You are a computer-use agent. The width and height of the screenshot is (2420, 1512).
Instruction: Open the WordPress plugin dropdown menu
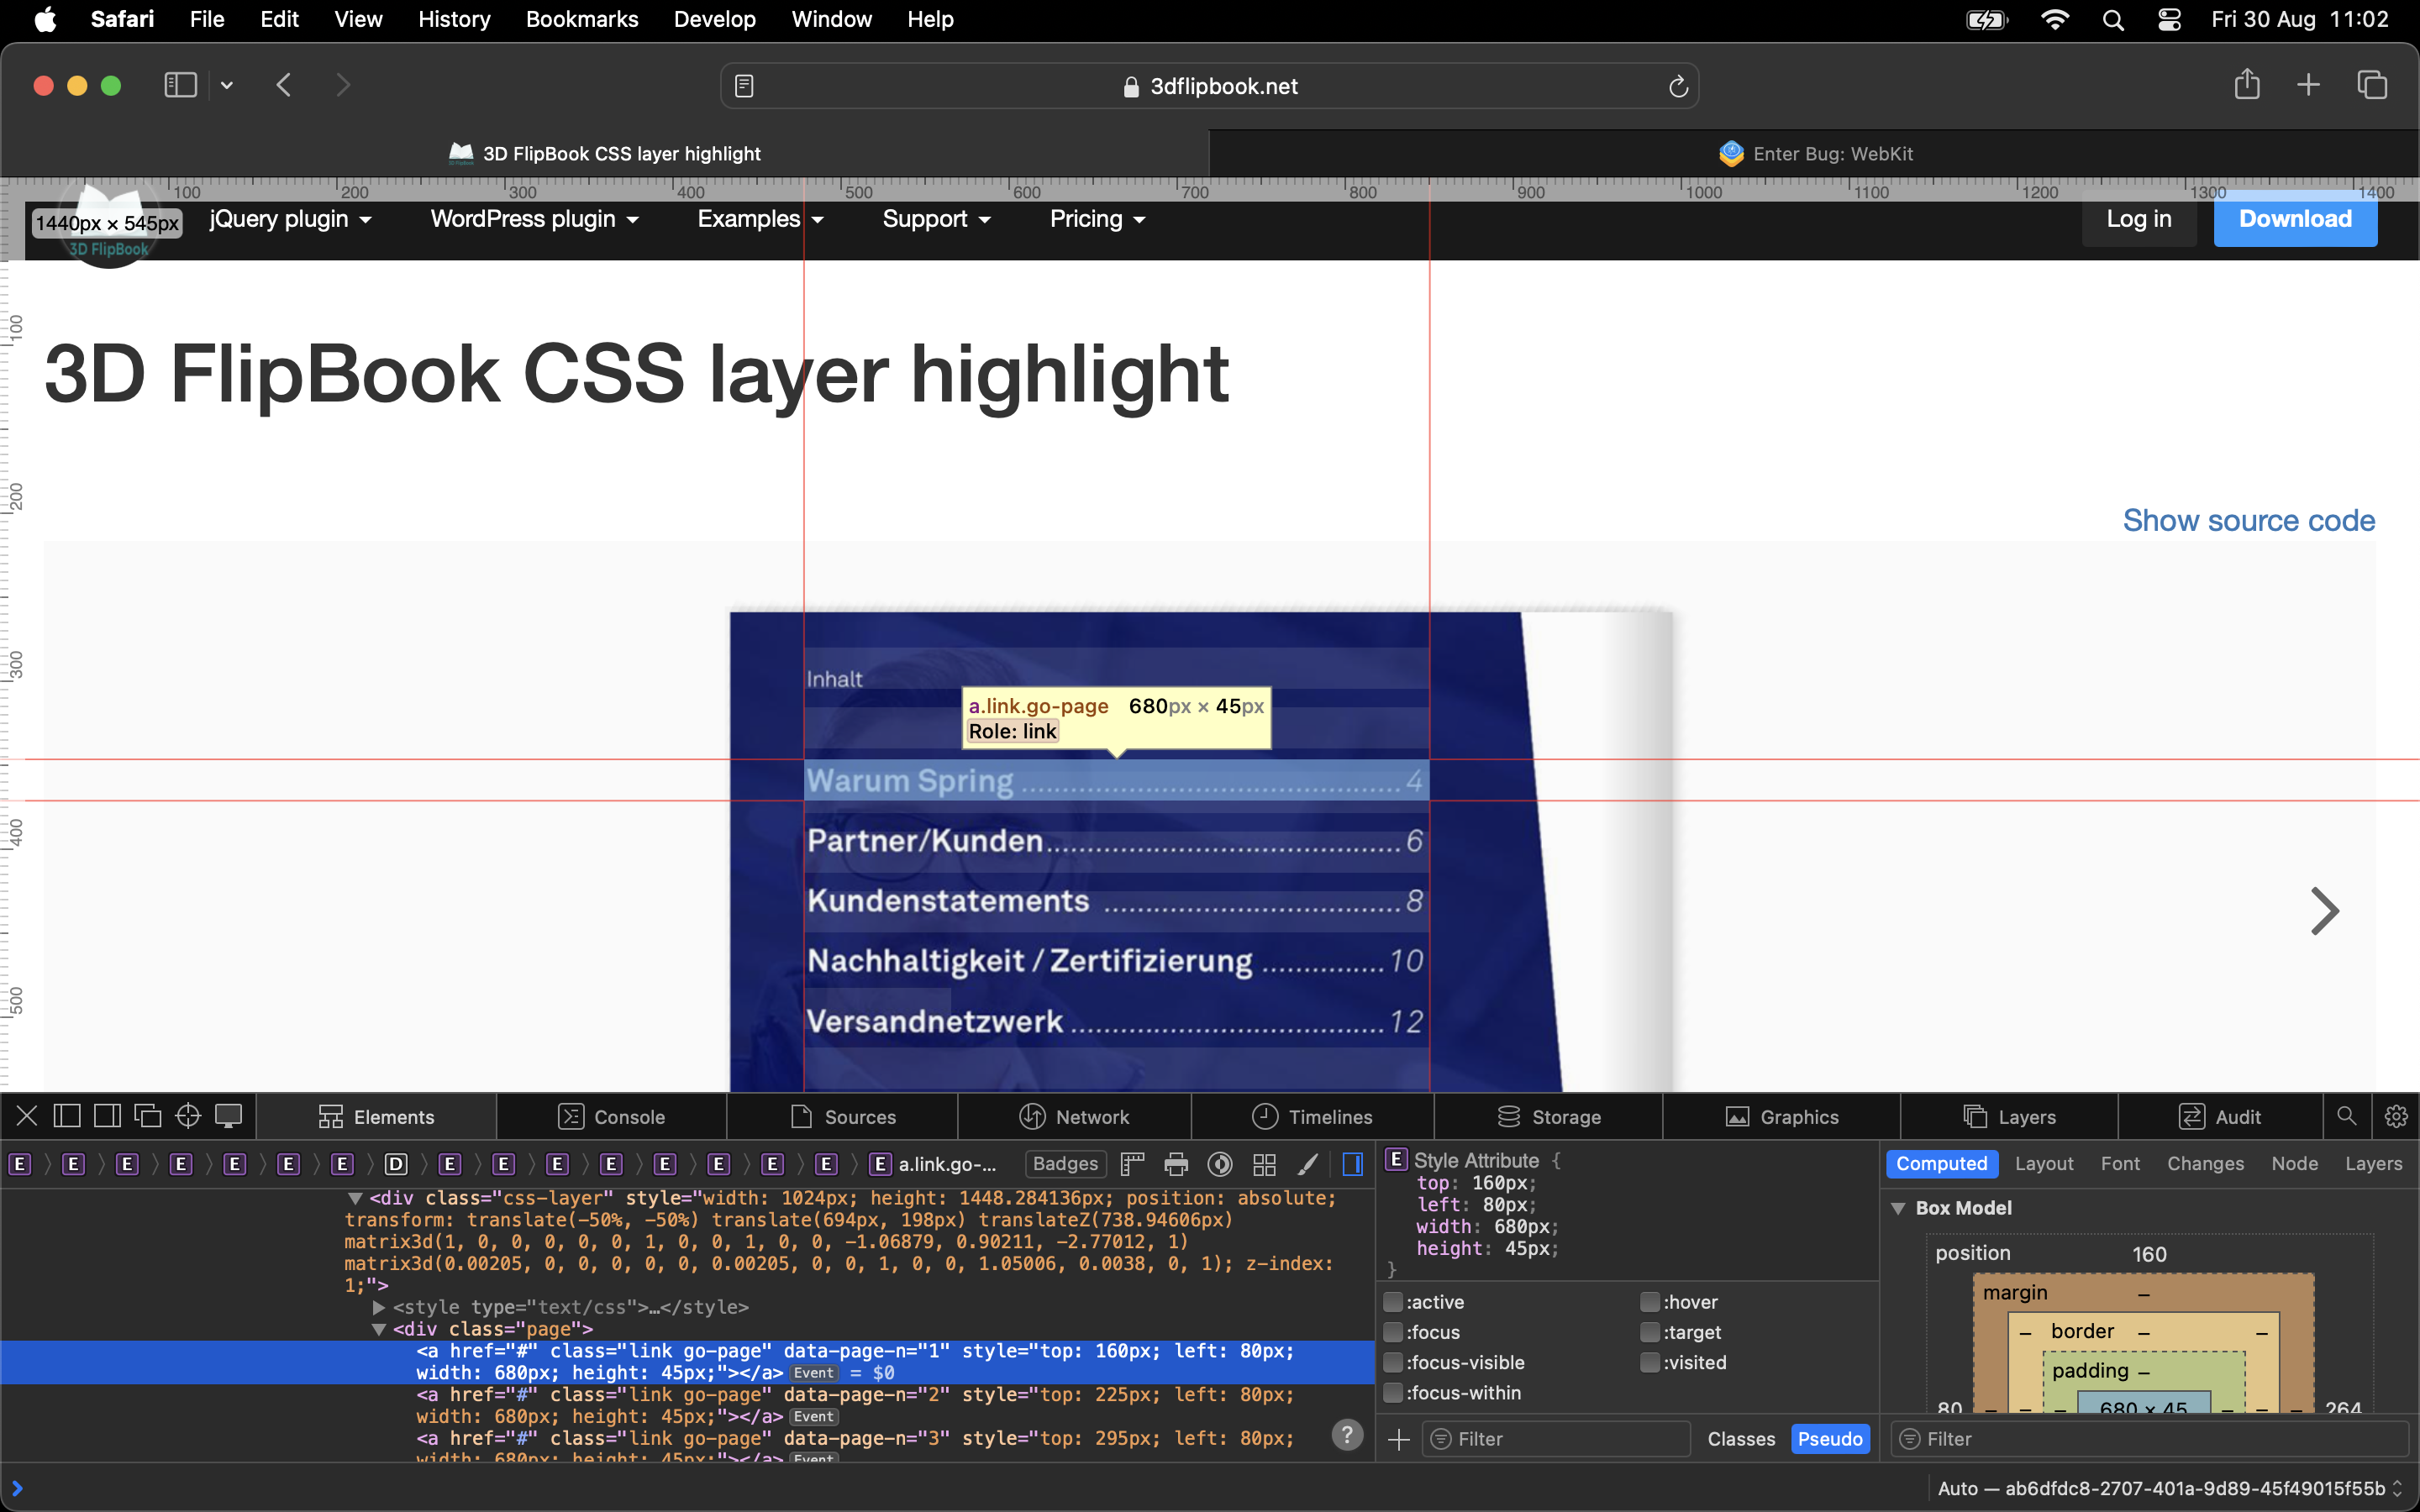[534, 219]
